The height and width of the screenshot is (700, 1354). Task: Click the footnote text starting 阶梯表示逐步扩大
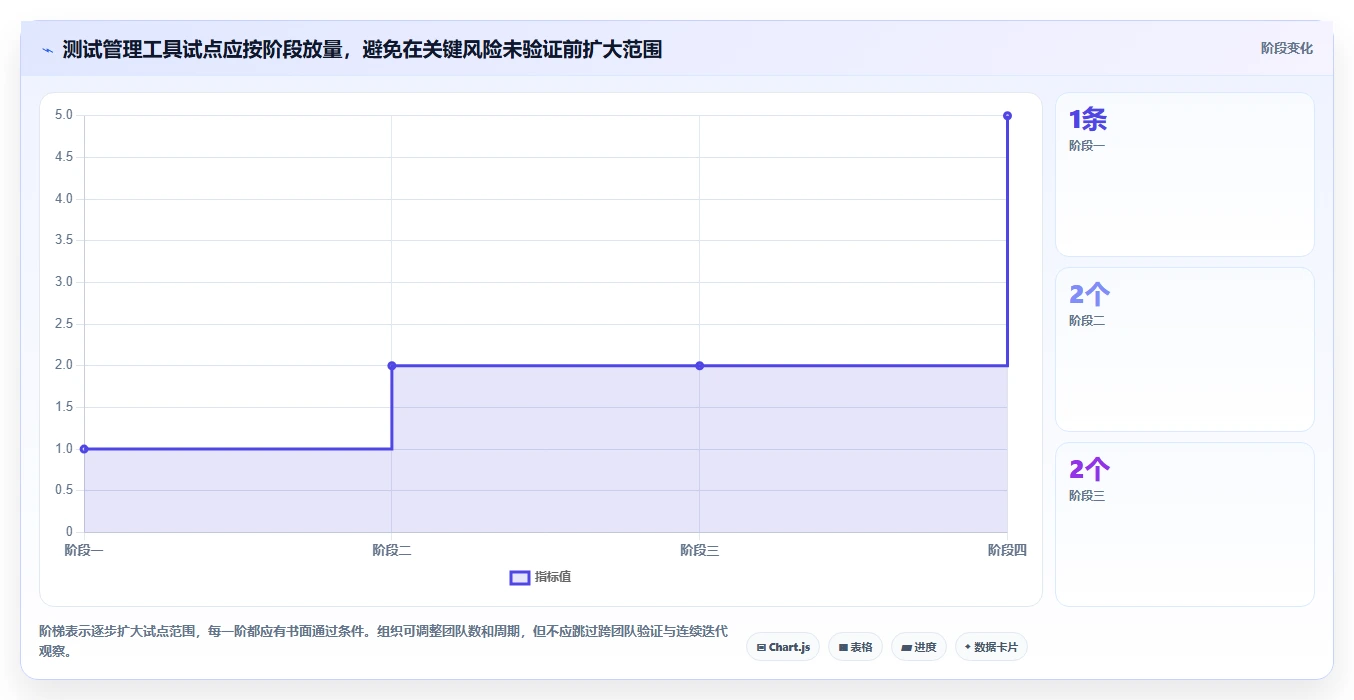pyautogui.click(x=384, y=641)
